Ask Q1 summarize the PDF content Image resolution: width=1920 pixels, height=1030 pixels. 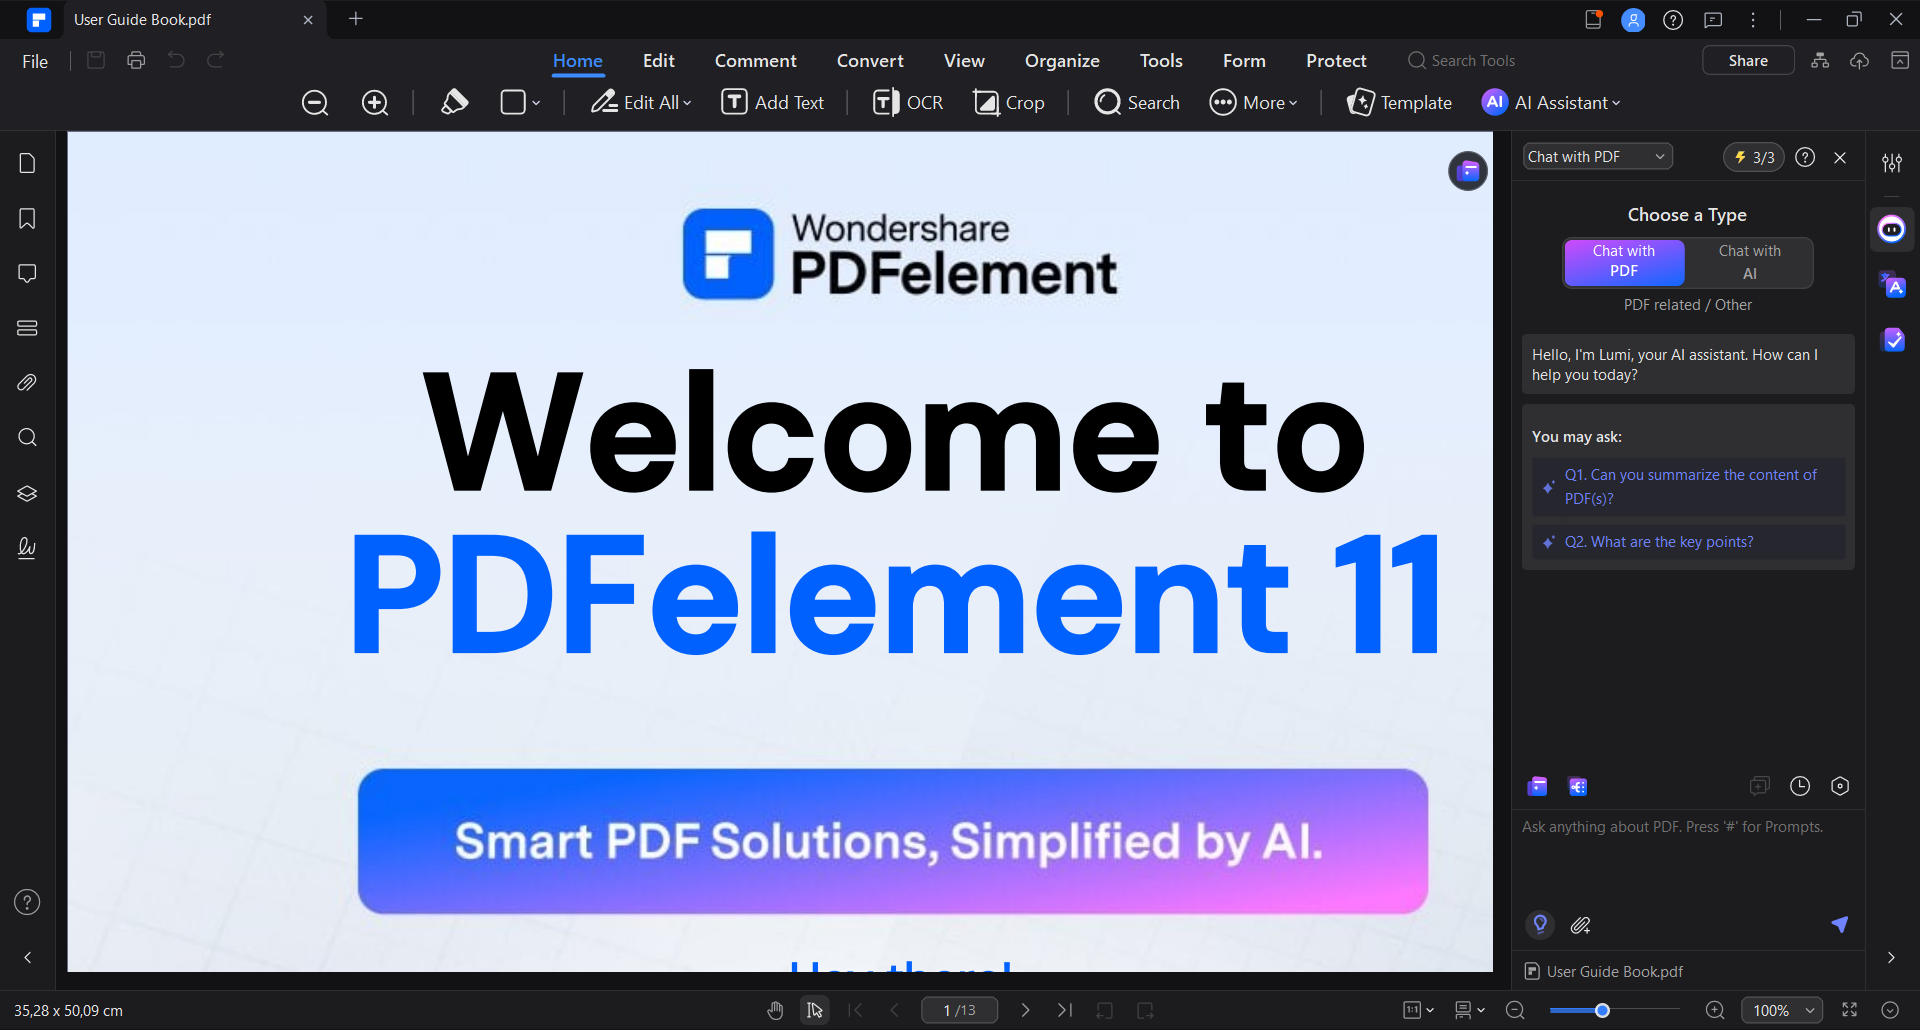[x=1688, y=487]
